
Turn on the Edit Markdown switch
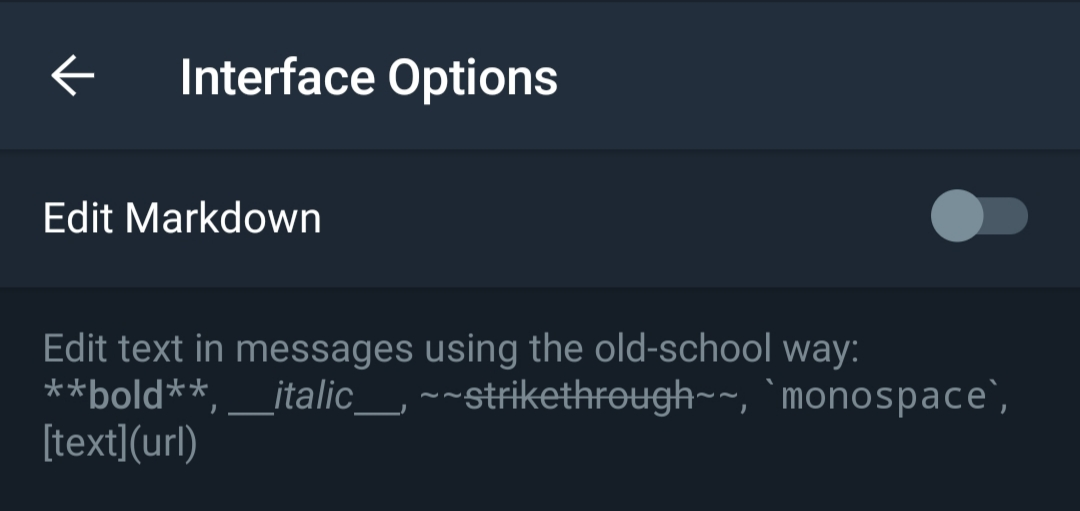978,216
